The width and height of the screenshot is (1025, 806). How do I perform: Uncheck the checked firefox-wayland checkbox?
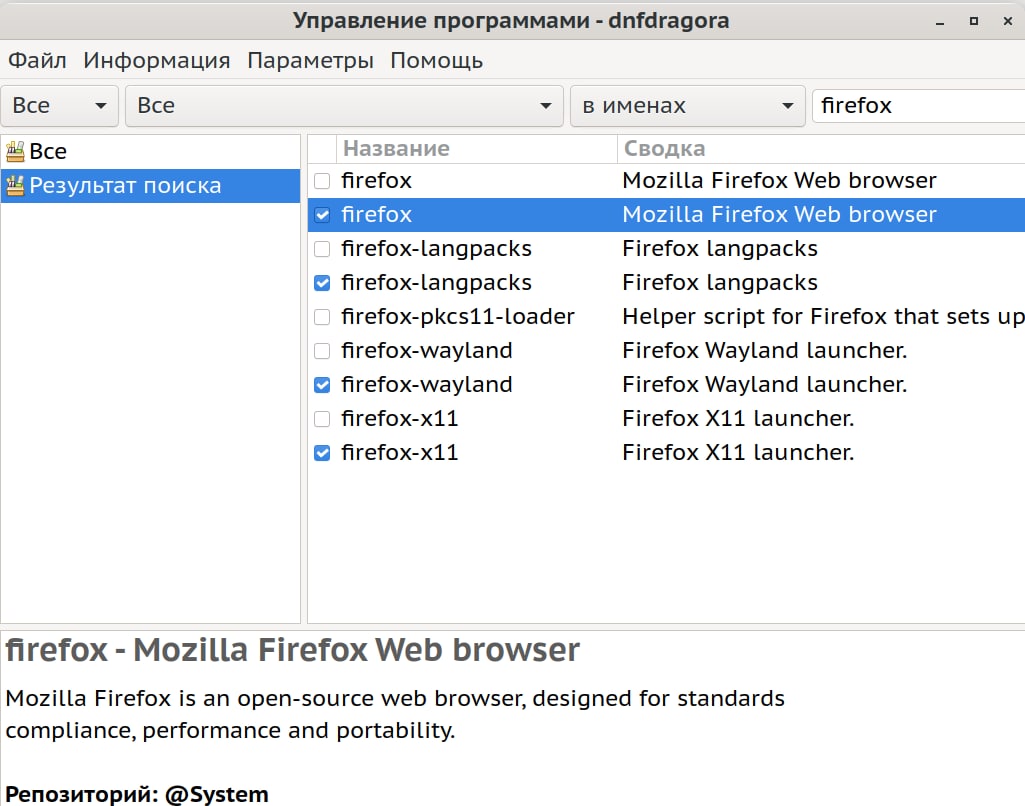[x=322, y=385]
